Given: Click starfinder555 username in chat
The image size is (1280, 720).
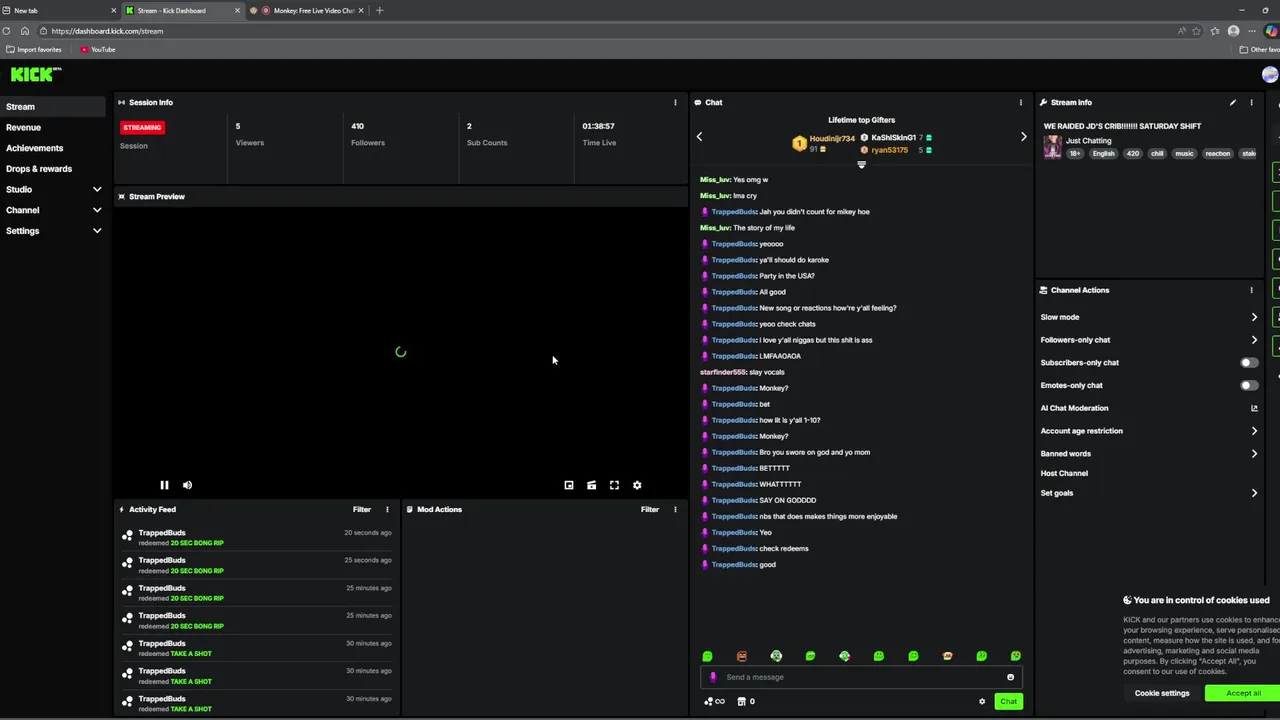Looking at the screenshot, I should [x=723, y=372].
